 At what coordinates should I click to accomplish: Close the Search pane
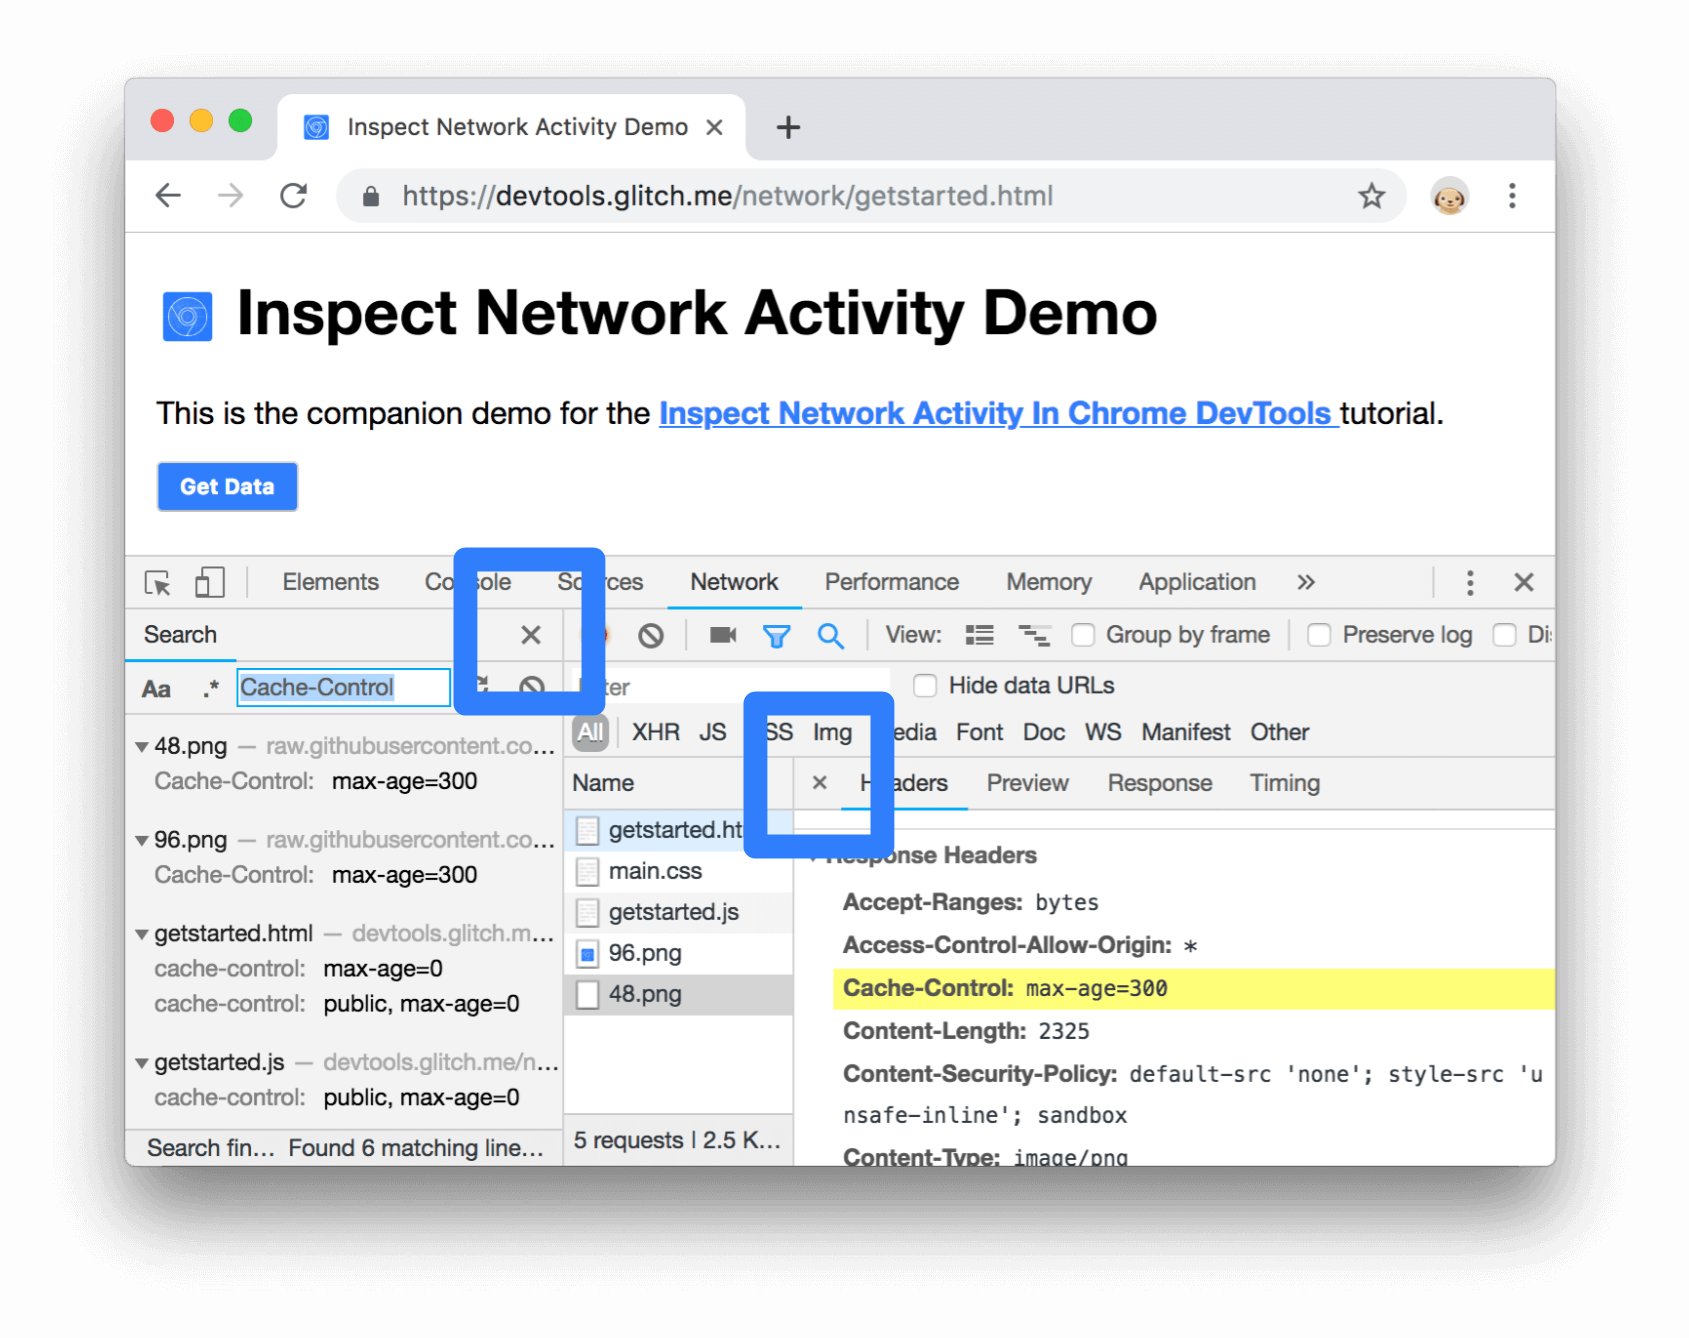point(531,634)
